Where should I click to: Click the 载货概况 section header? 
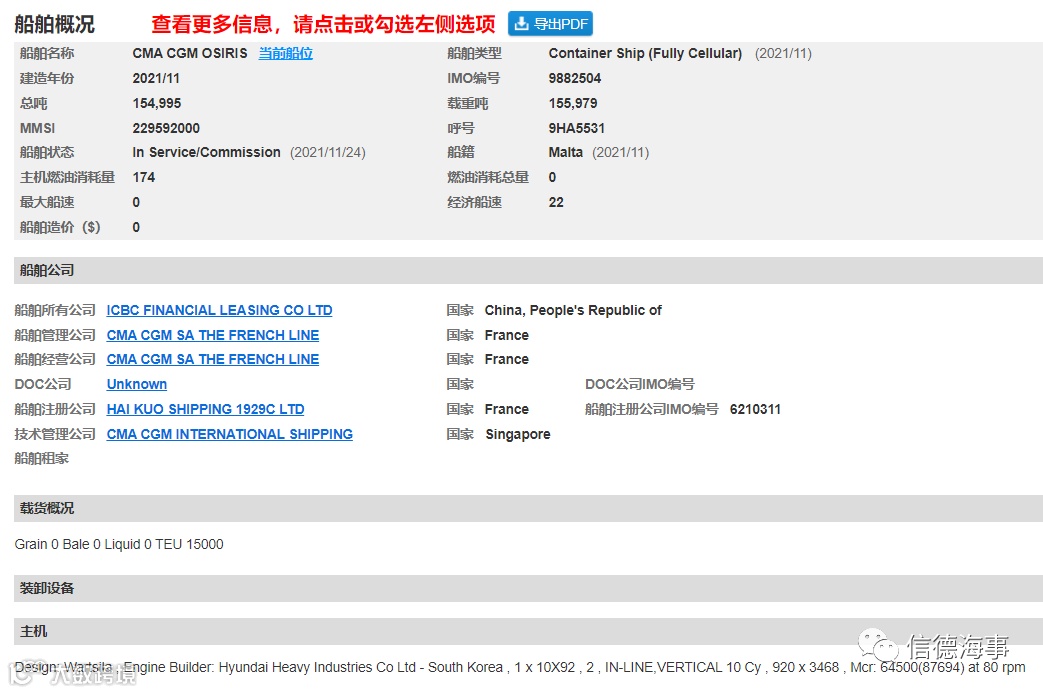click(x=528, y=508)
